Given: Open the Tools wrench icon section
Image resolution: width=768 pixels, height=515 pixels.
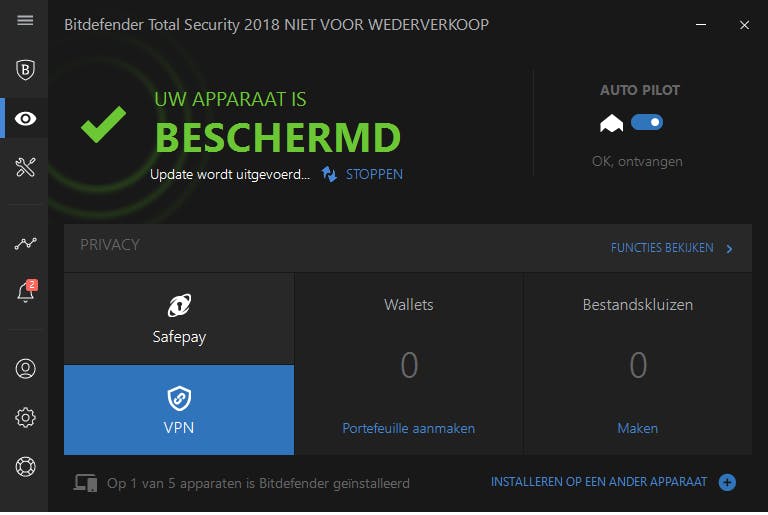Looking at the screenshot, I should tap(25, 167).
